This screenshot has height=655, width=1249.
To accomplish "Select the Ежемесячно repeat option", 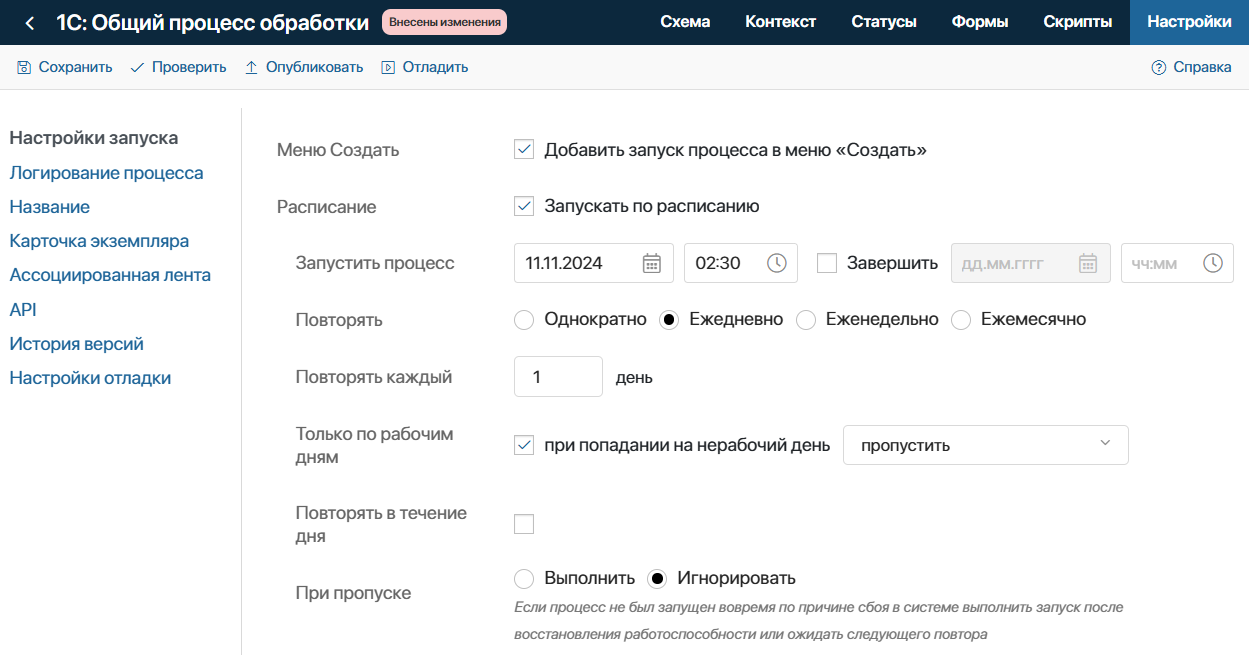I will click(x=961, y=320).
